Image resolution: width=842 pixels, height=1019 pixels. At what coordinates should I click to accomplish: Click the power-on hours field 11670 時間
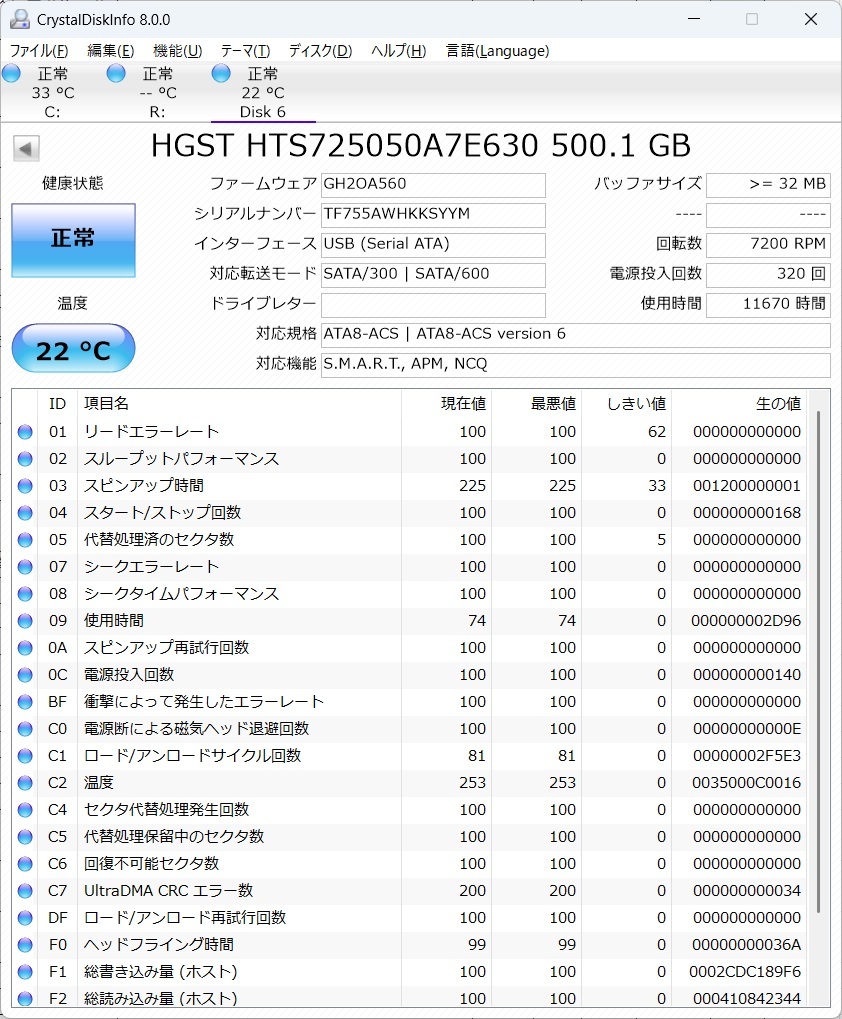(768, 305)
